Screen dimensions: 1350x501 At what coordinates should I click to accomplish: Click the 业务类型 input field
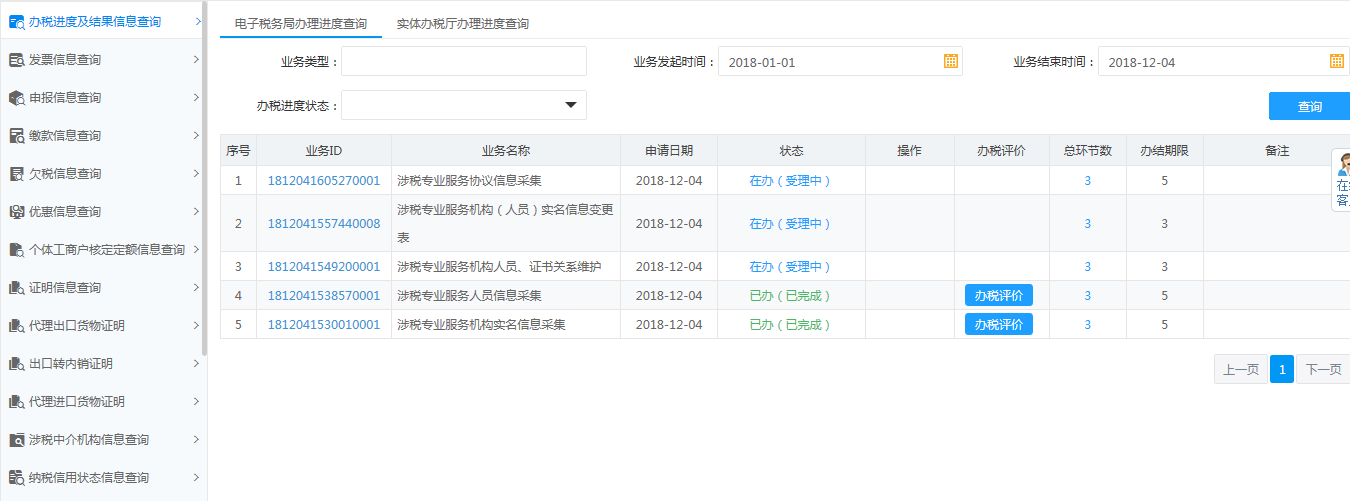pyautogui.click(x=464, y=61)
